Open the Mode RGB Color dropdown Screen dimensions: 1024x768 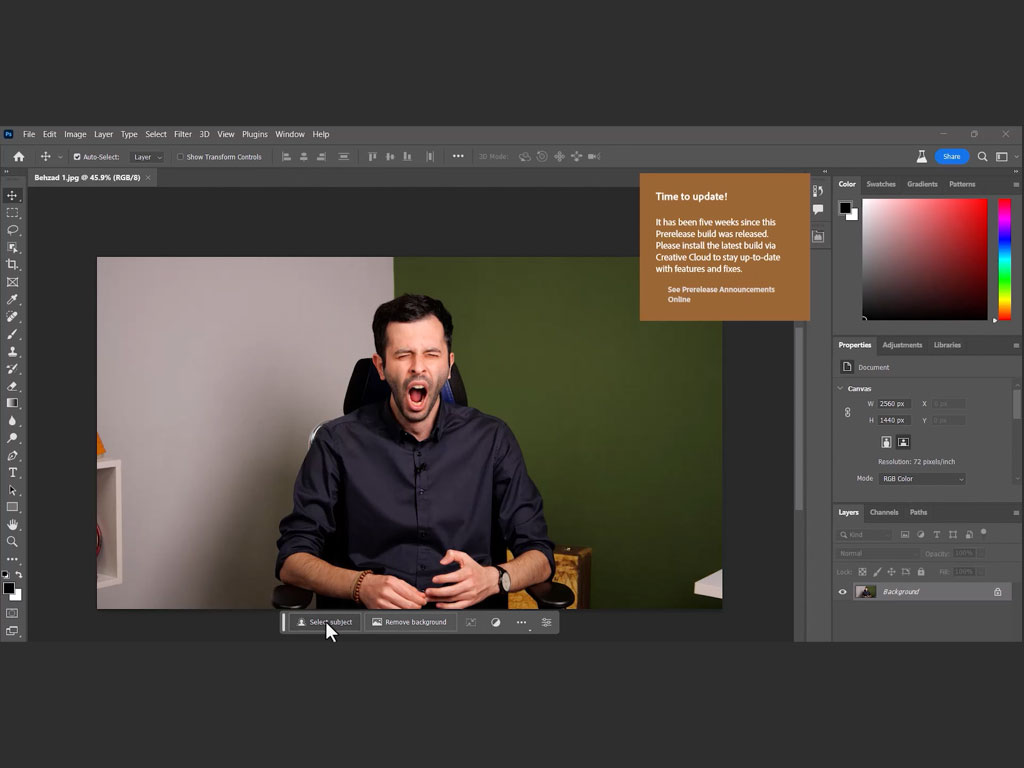922,479
